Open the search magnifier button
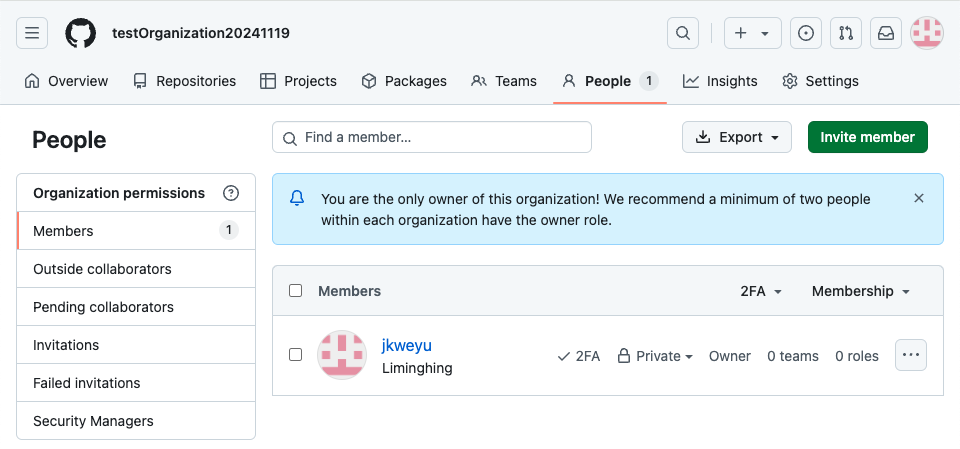960x449 pixels. [683, 33]
